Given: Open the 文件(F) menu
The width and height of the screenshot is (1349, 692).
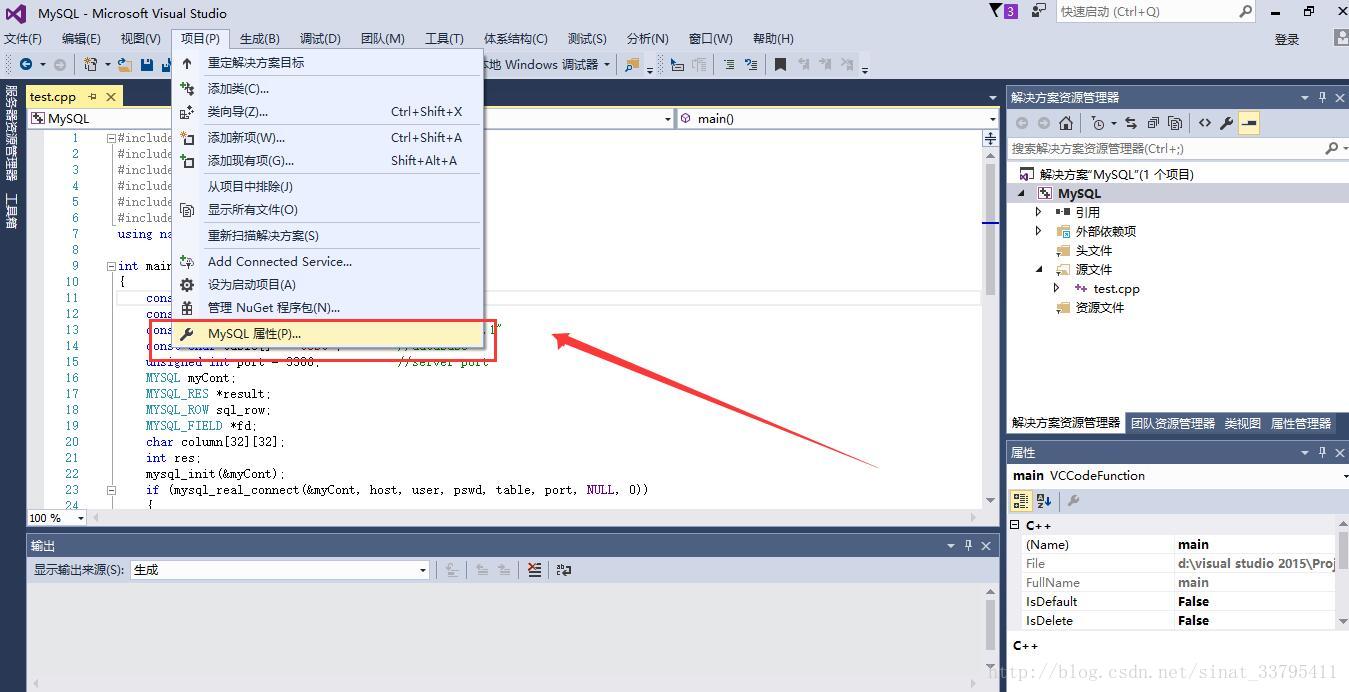Looking at the screenshot, I should tap(22, 39).
